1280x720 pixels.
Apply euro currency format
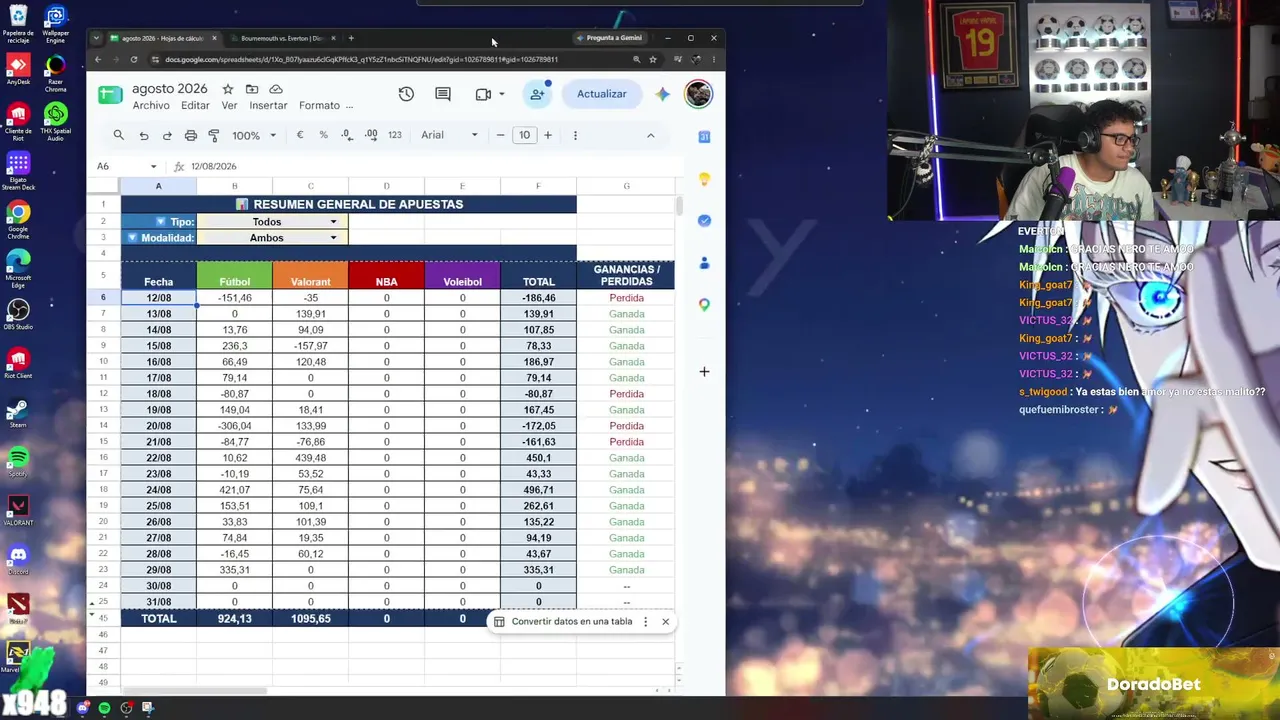coord(300,135)
